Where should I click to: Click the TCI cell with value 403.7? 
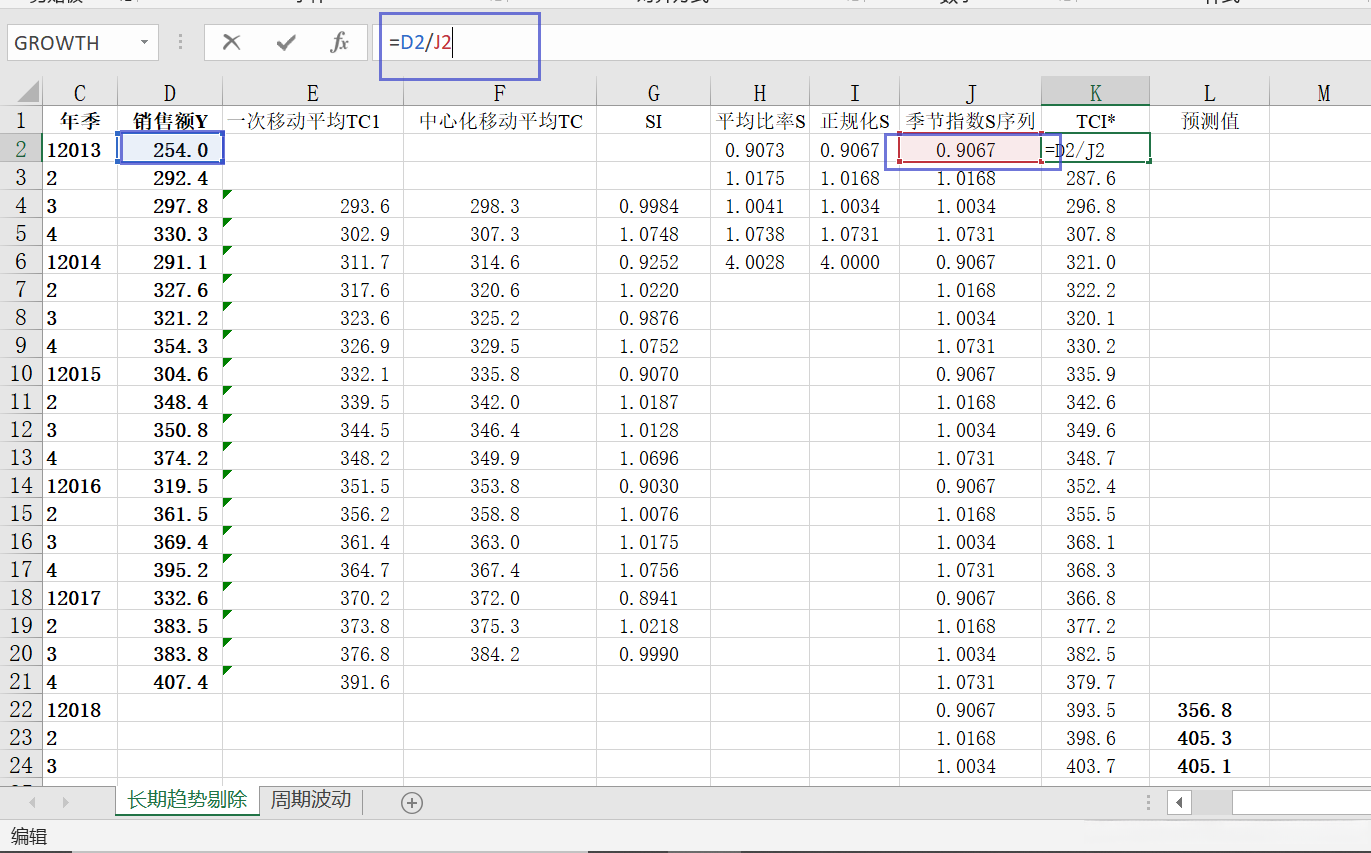(1096, 766)
